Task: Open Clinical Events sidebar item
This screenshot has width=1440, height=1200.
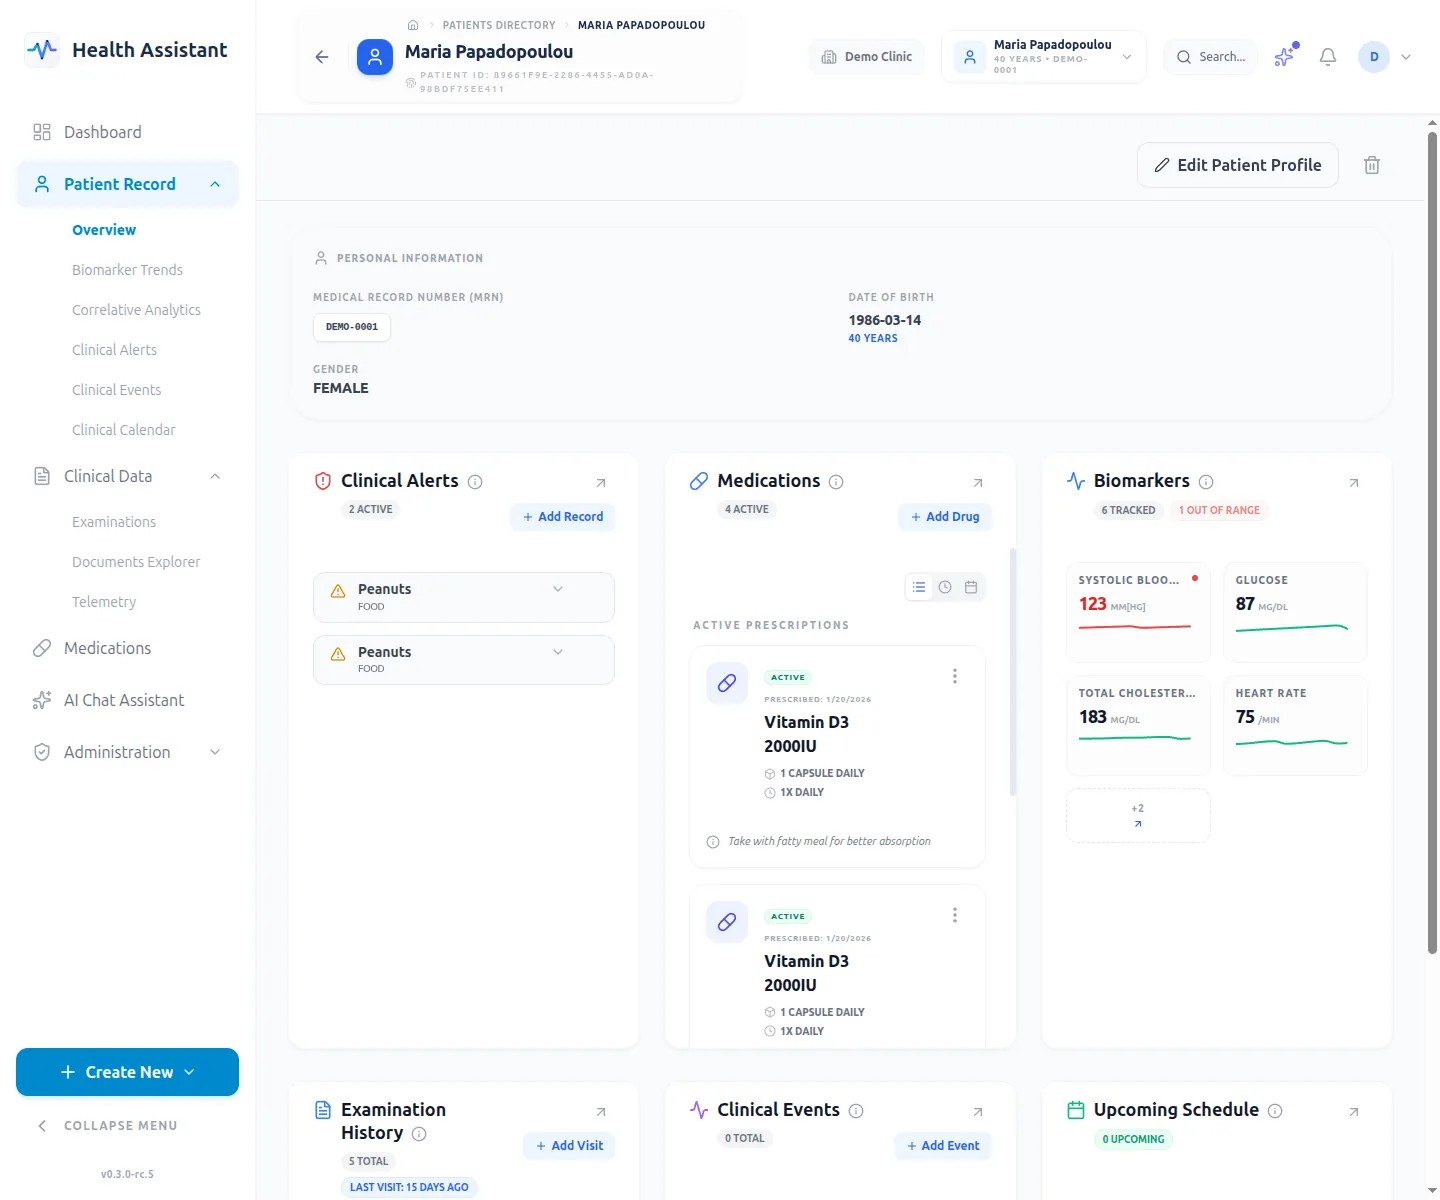Action: 116,390
